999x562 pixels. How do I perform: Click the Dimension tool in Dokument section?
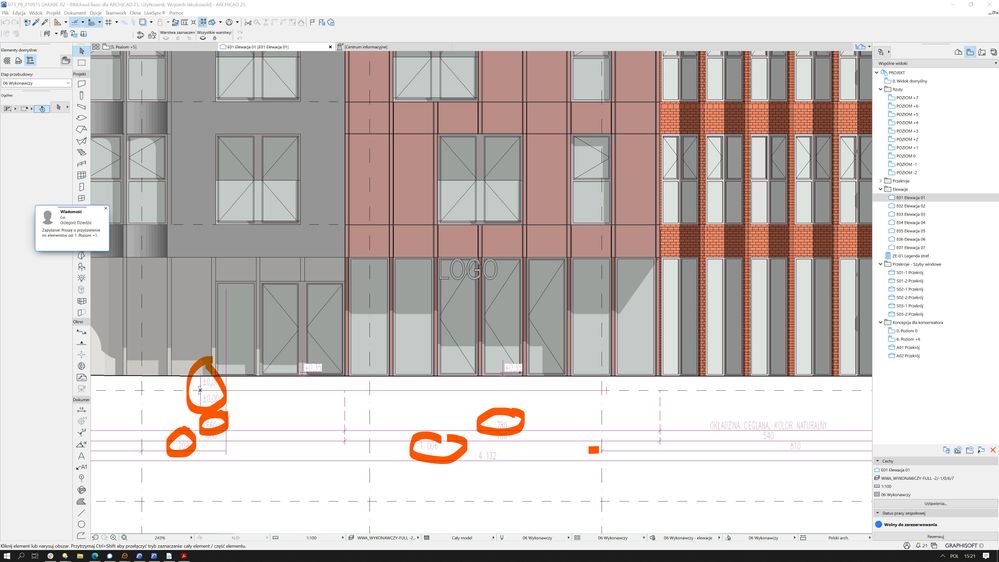81,410
